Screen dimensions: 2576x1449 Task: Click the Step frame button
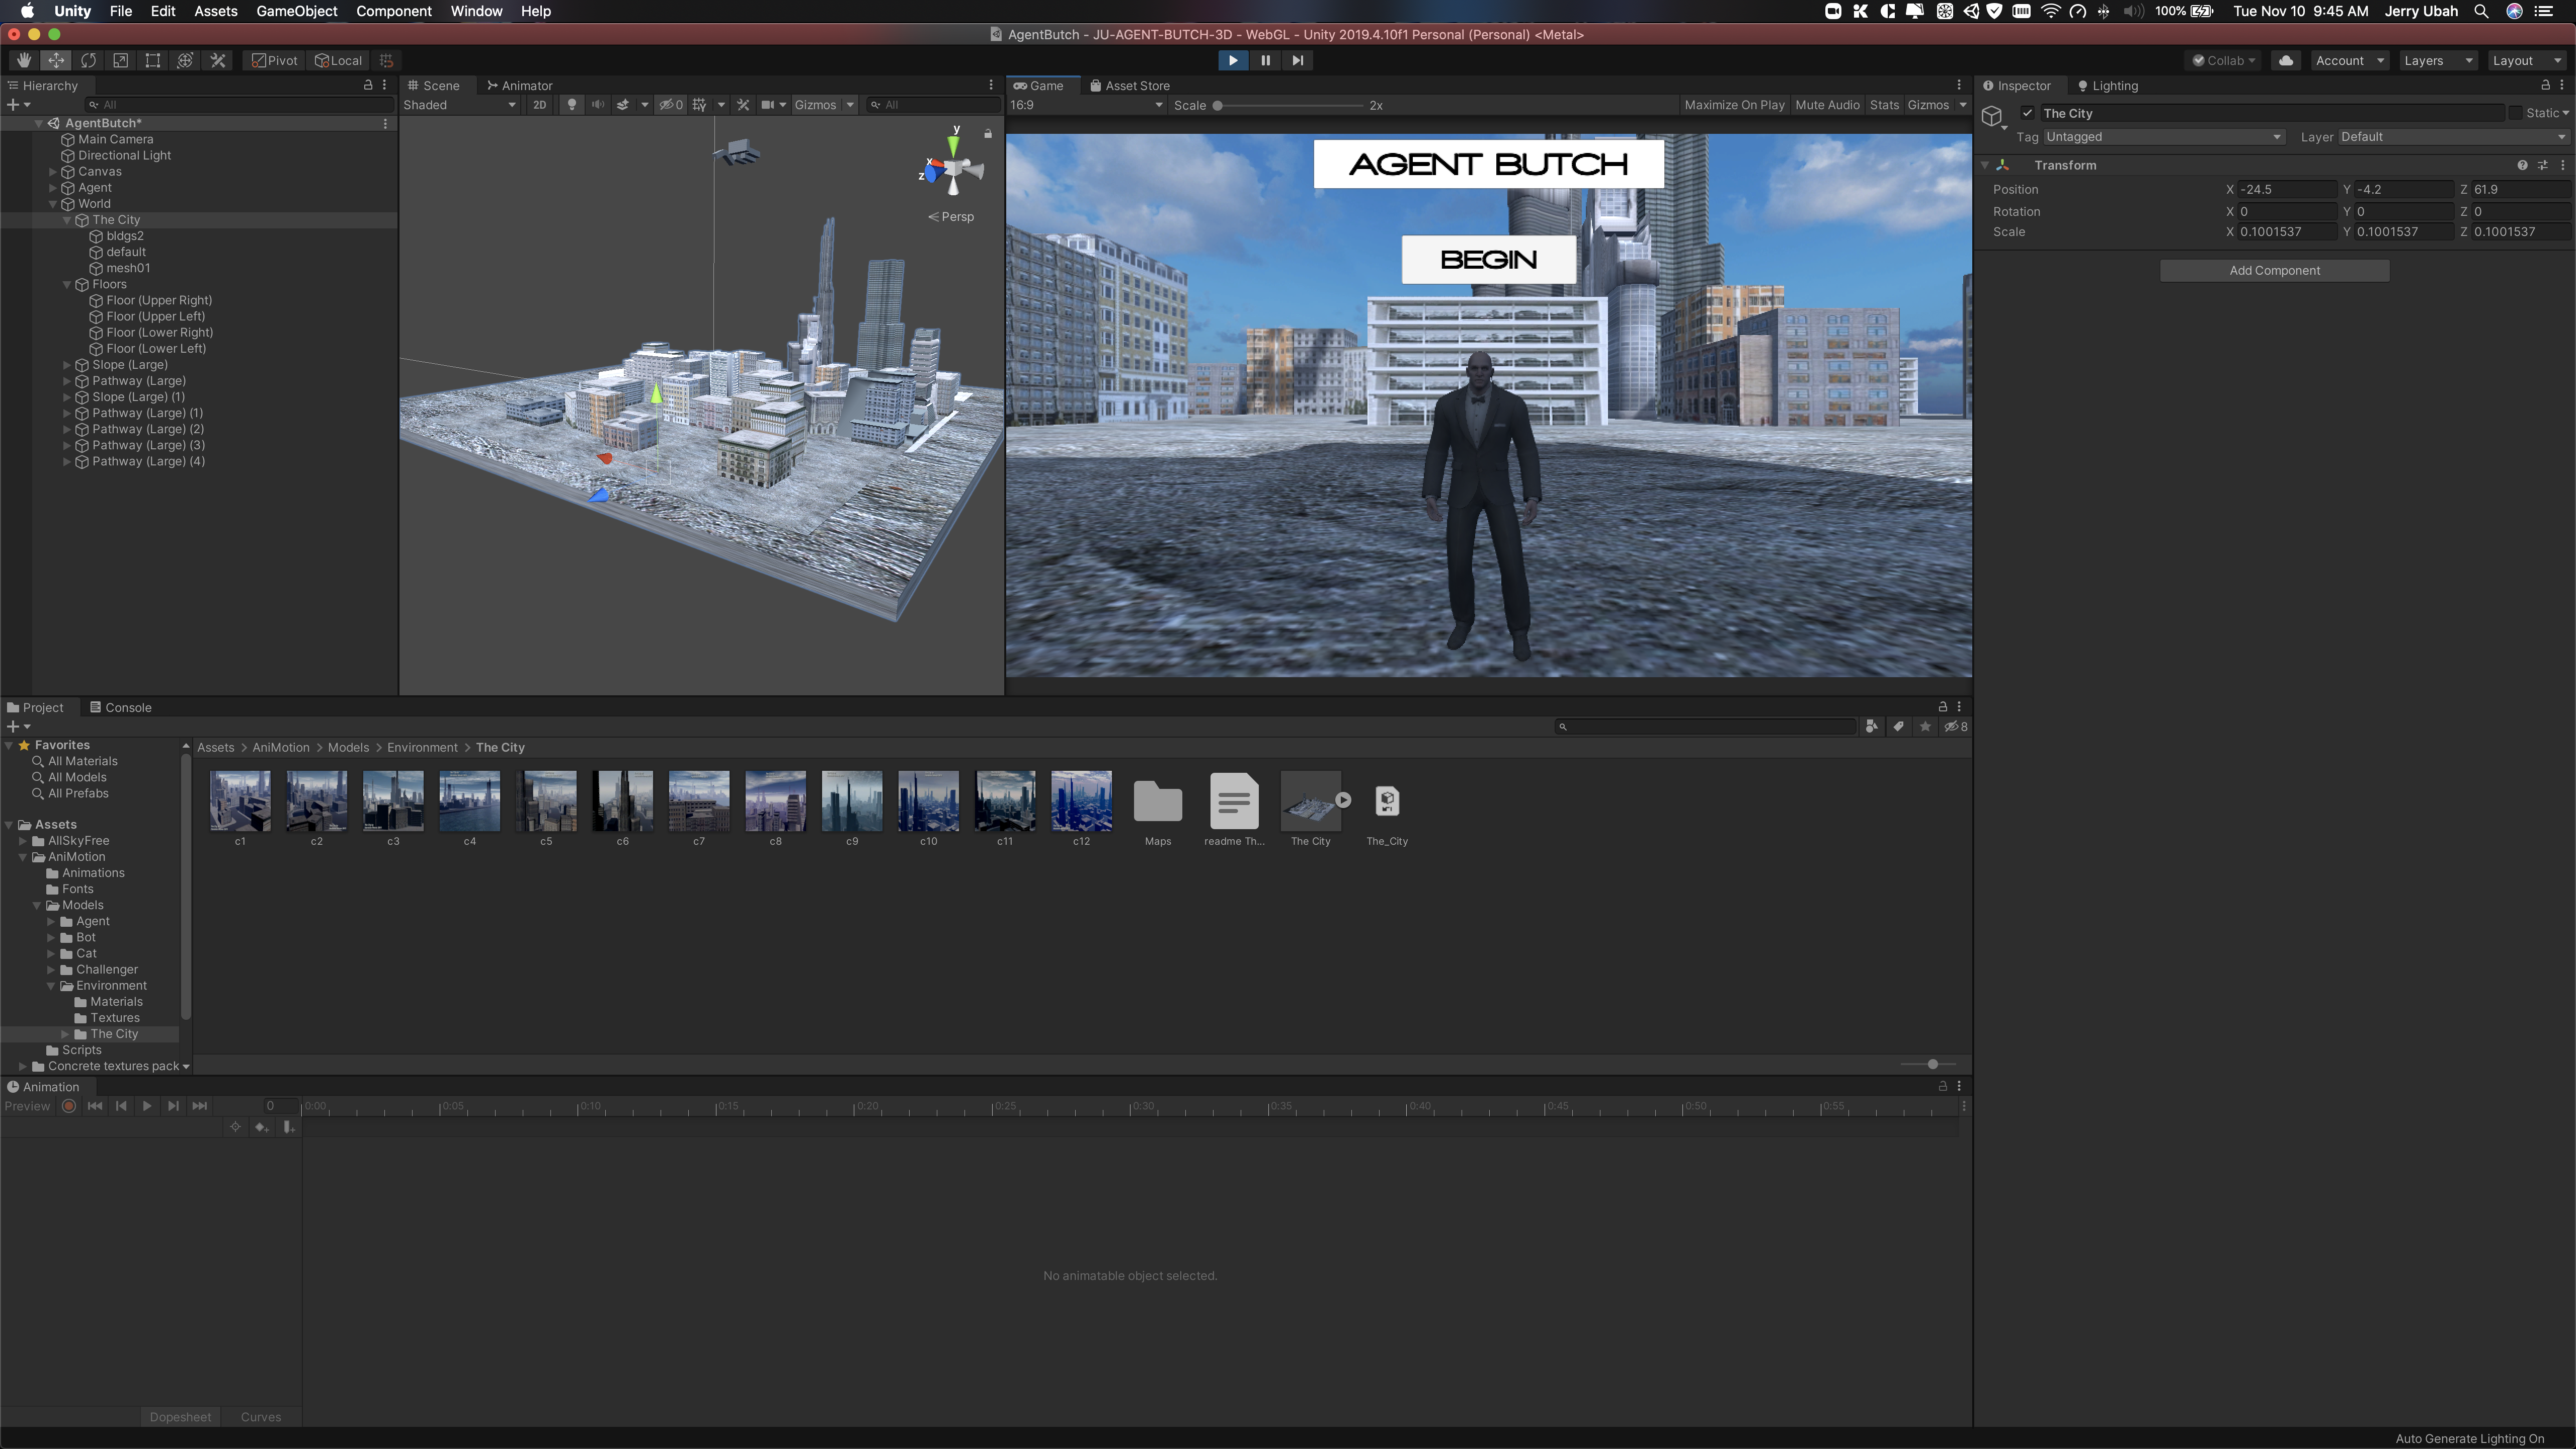tap(1297, 60)
